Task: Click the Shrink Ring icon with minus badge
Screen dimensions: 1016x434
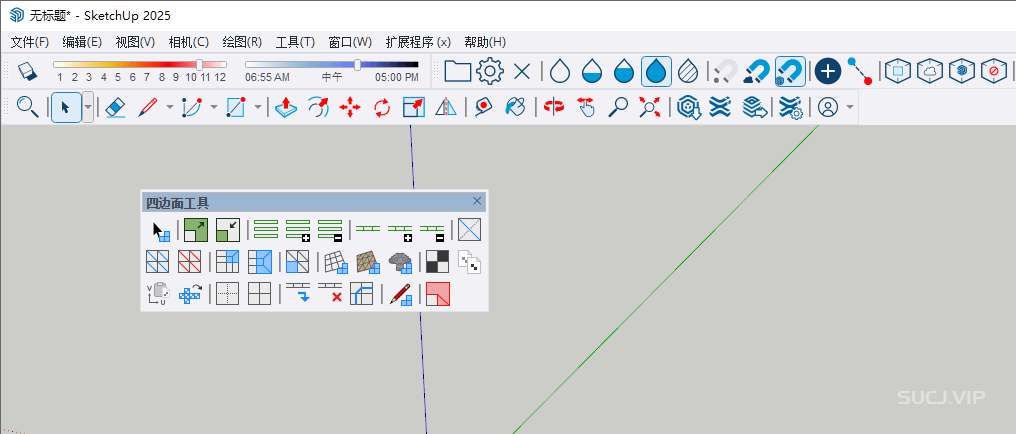Action: click(x=330, y=230)
